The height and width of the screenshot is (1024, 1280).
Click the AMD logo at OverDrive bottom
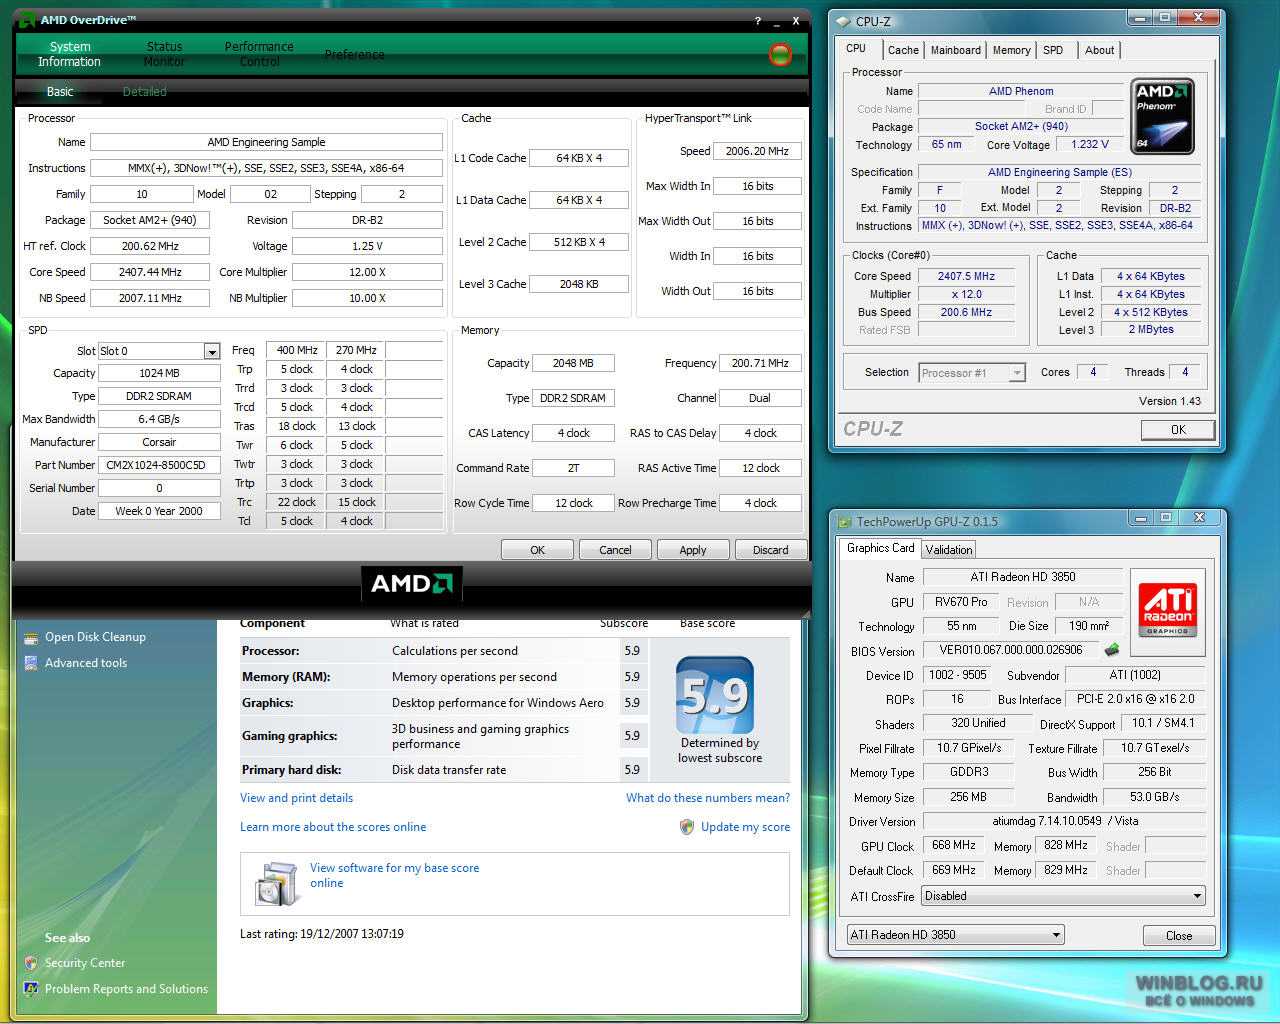point(411,584)
